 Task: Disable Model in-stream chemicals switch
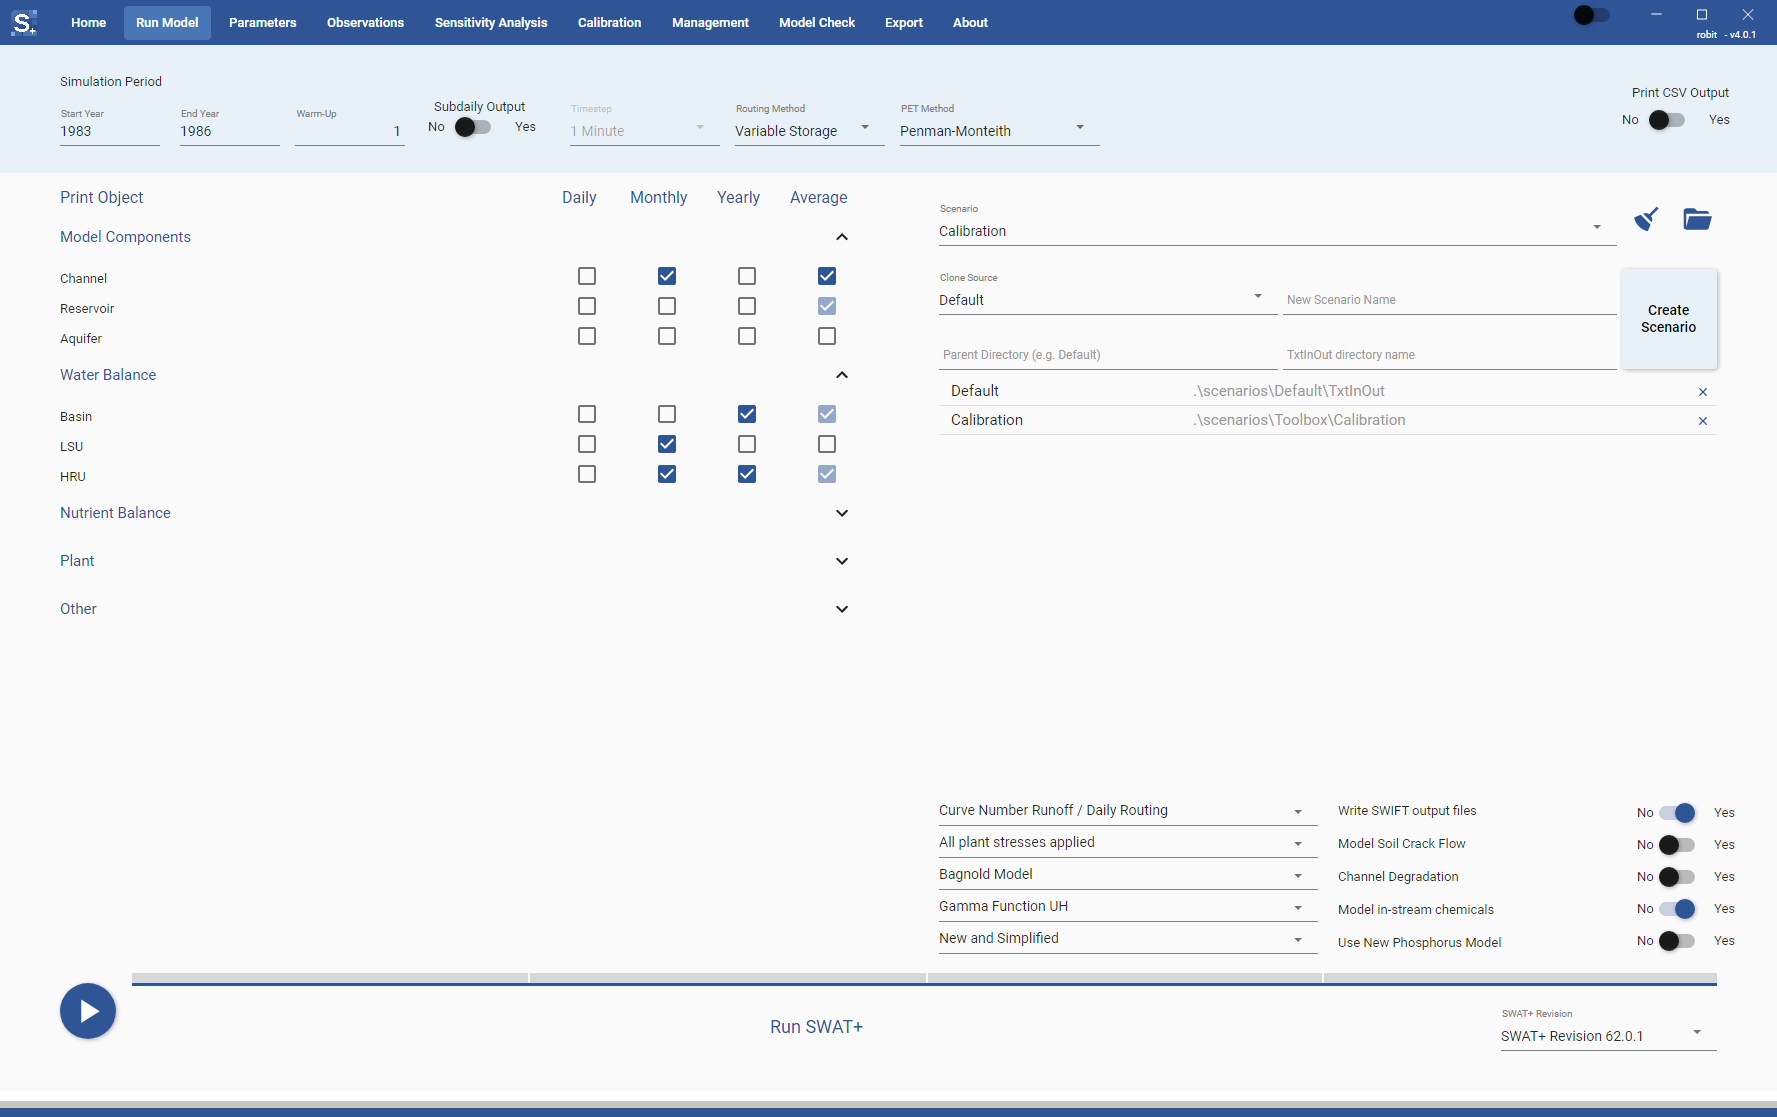(1677, 909)
